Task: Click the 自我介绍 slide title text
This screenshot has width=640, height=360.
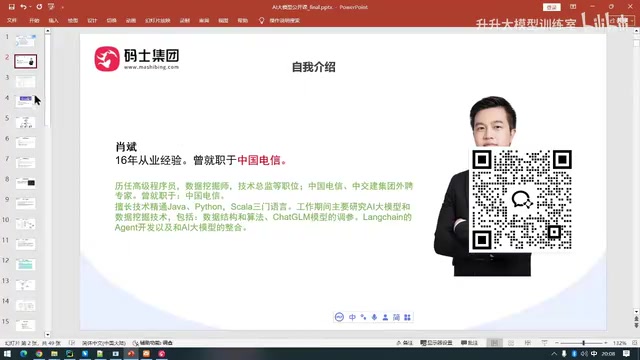Action: coord(313,67)
